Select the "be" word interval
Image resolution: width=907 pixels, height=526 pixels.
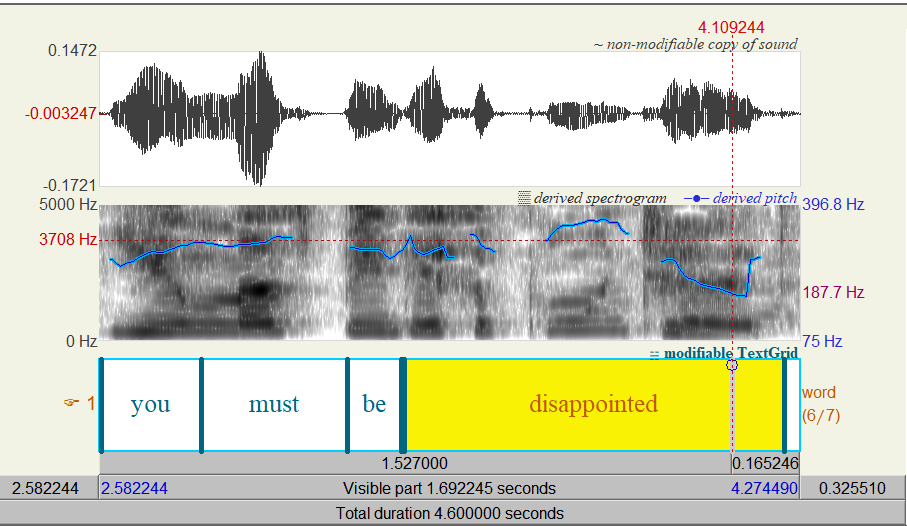coord(375,404)
